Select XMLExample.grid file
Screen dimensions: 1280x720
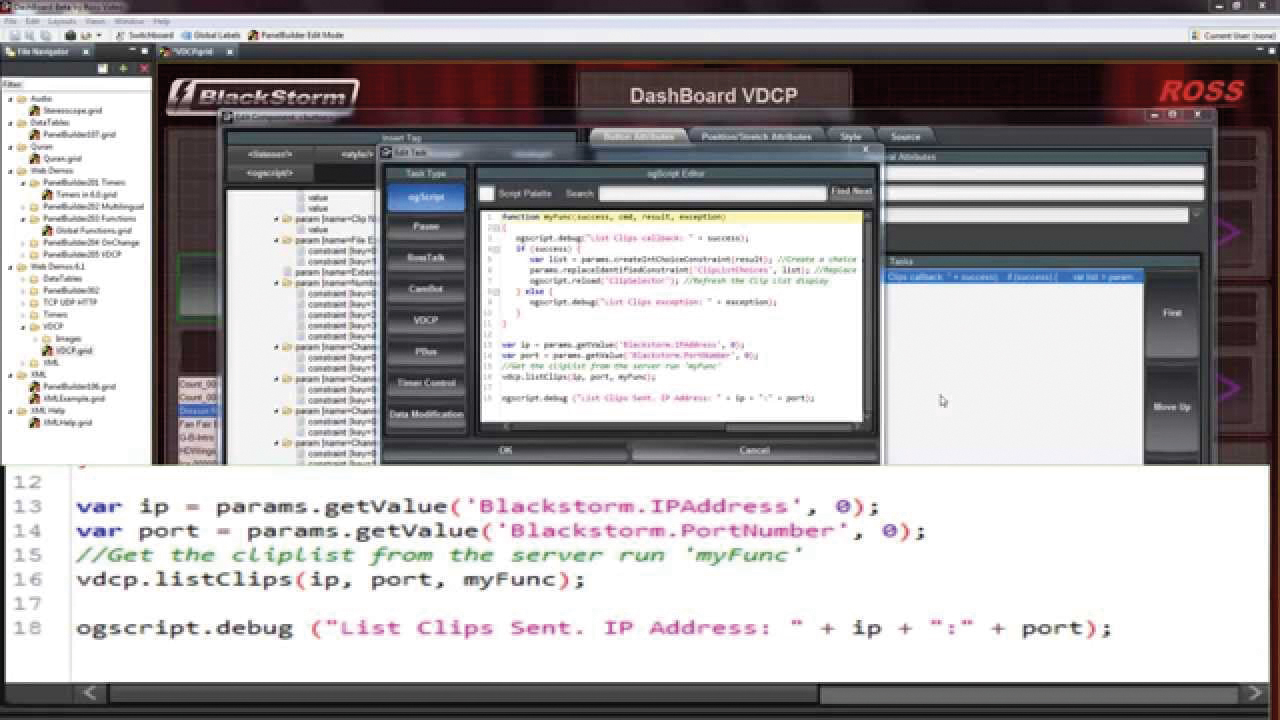(67, 399)
